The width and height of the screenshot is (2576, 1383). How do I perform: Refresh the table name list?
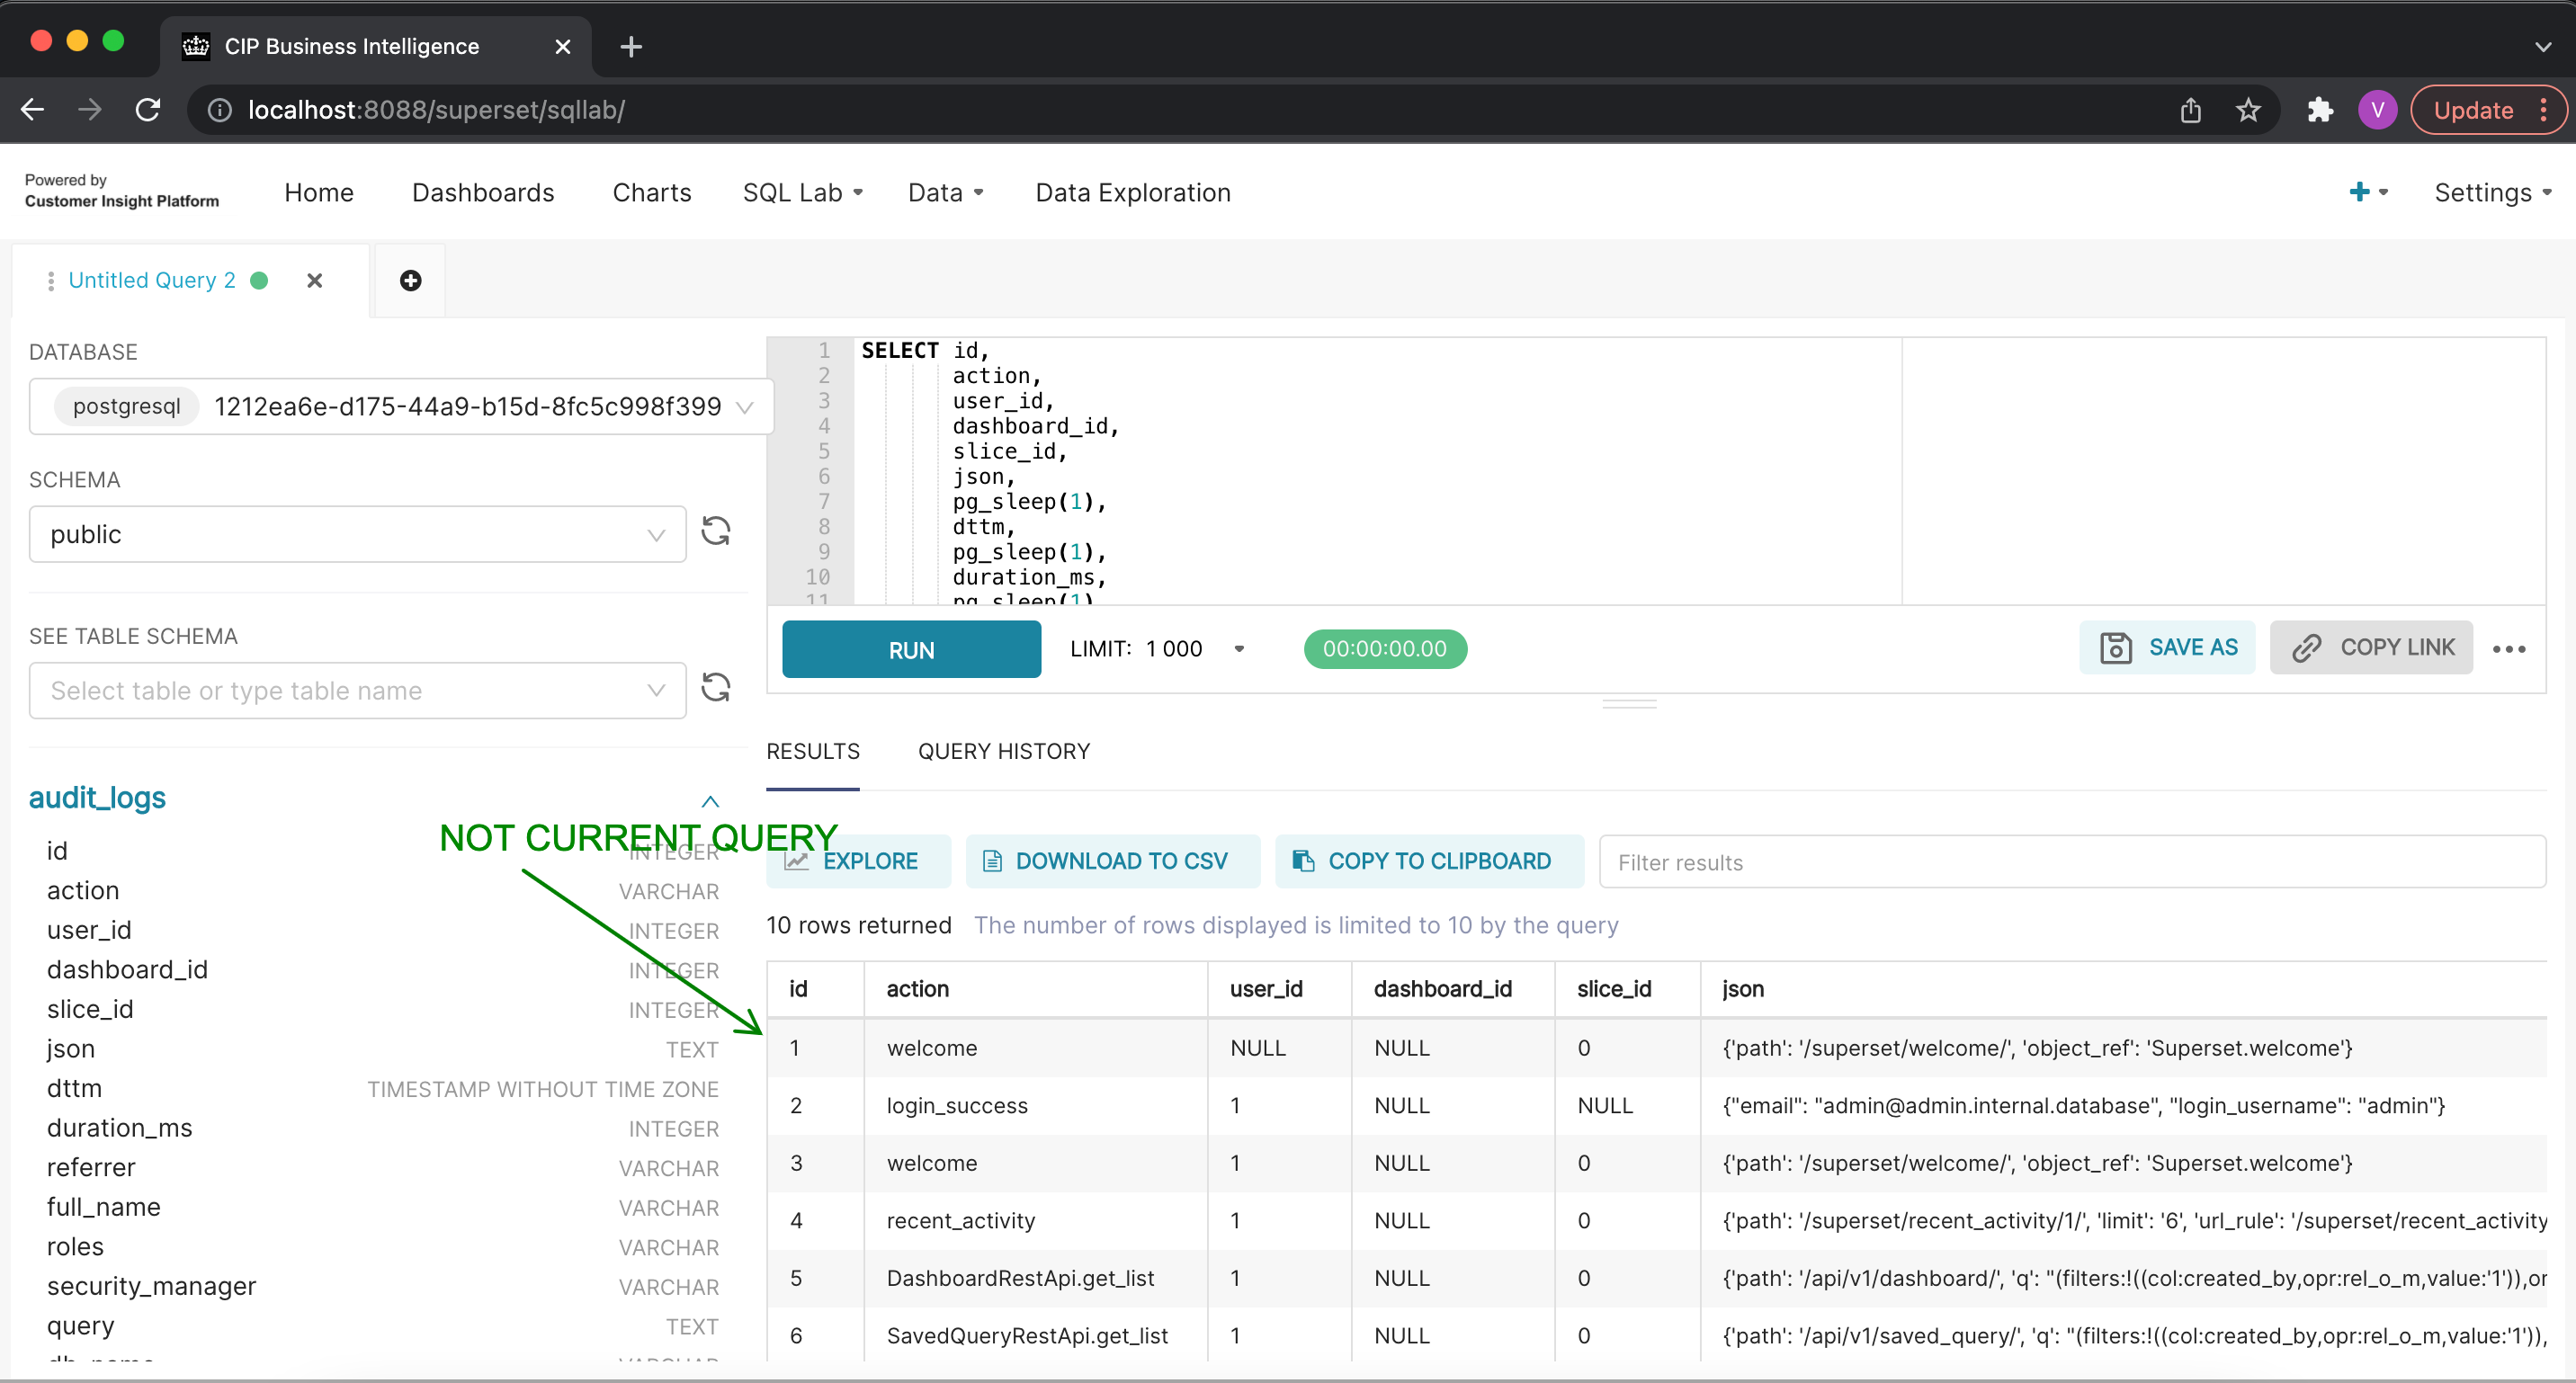(716, 687)
